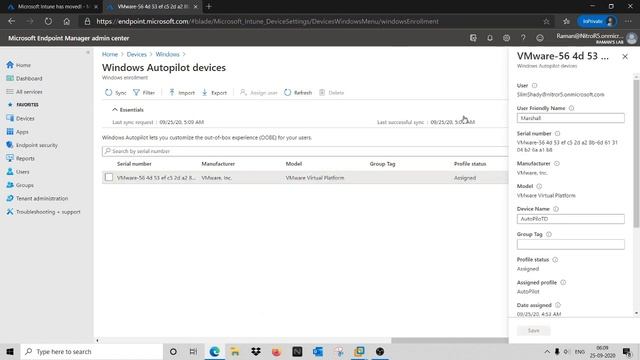Open Groups in the sidebar

(20, 185)
